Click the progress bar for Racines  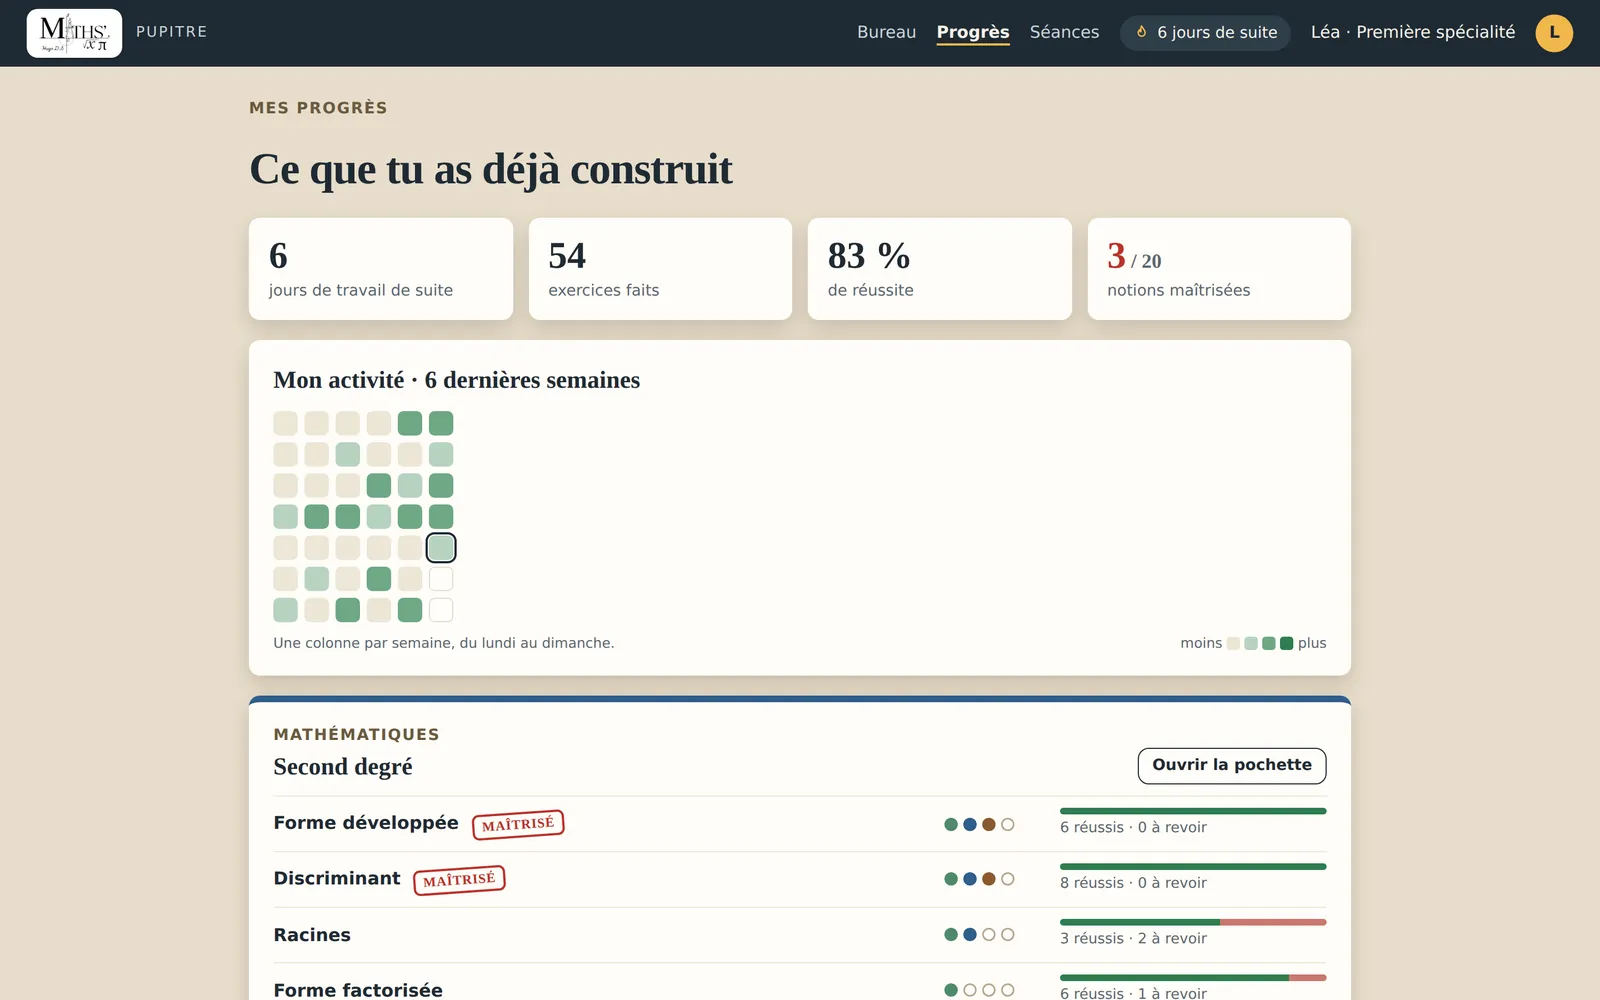tap(1193, 922)
